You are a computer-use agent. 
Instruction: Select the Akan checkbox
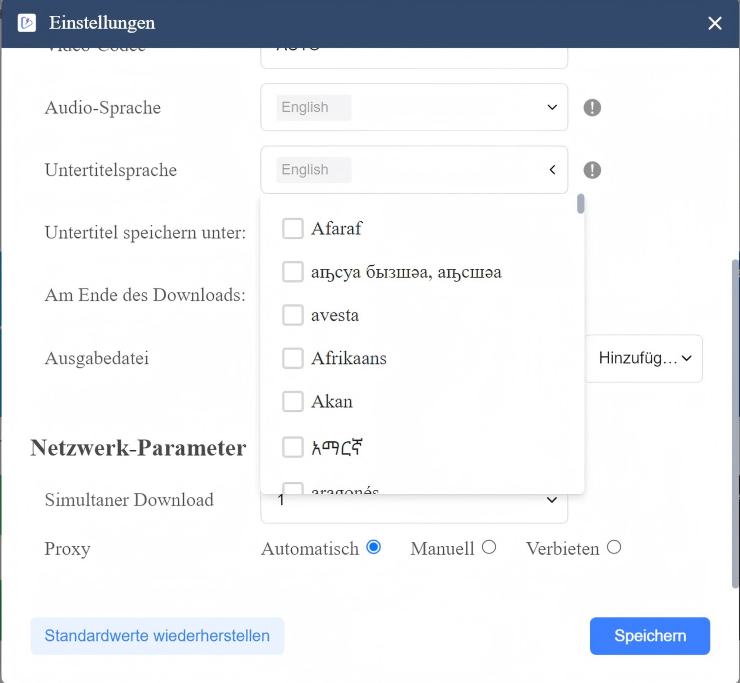tap(293, 402)
